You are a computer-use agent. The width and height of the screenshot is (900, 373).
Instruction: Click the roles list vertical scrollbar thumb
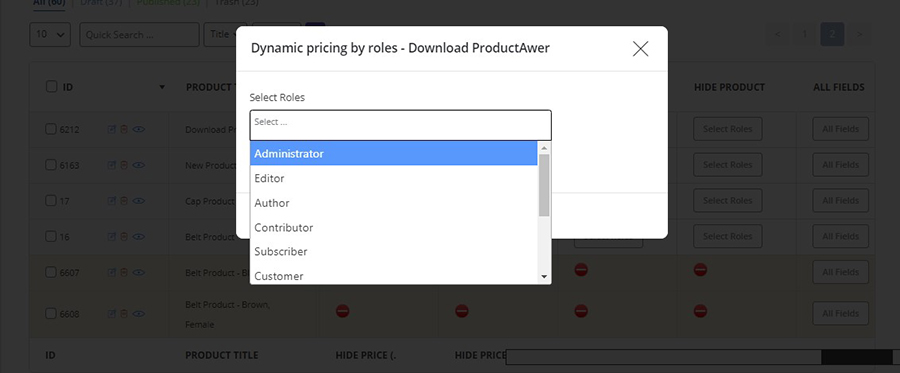(x=544, y=185)
